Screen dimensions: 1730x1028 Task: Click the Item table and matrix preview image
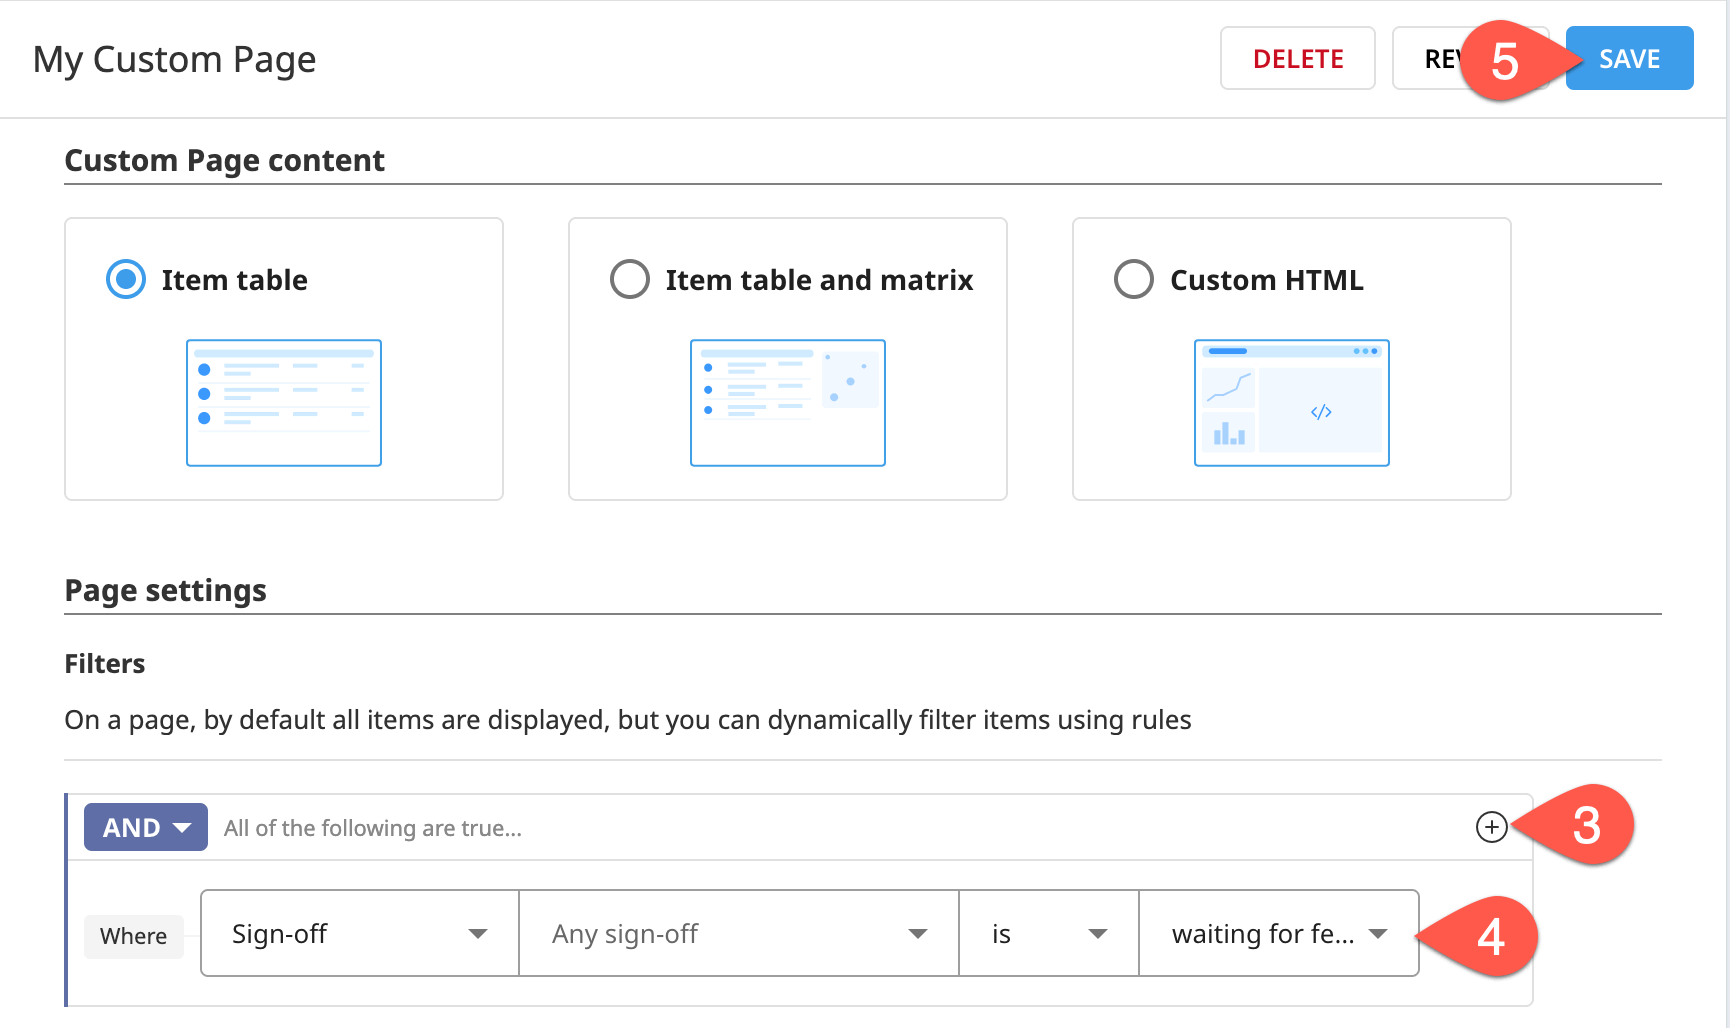tap(787, 403)
